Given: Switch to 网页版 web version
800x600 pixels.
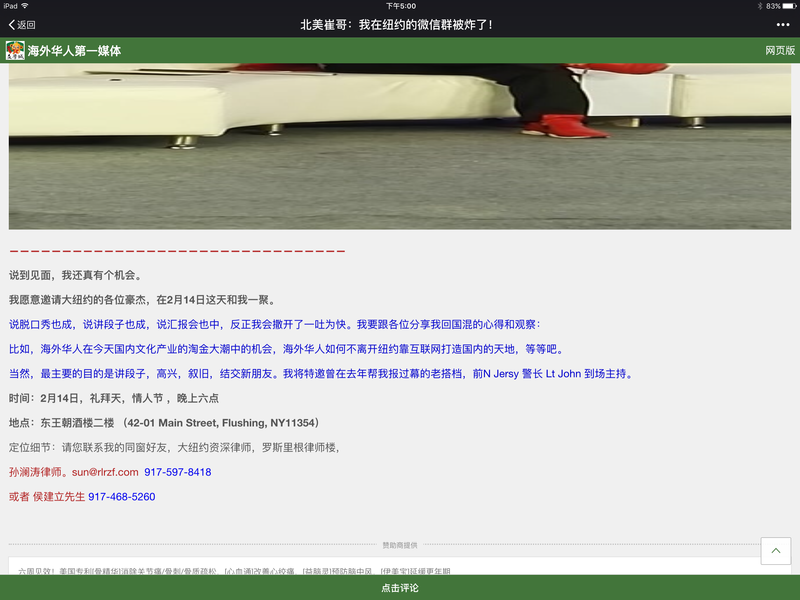Looking at the screenshot, I should [x=779, y=50].
